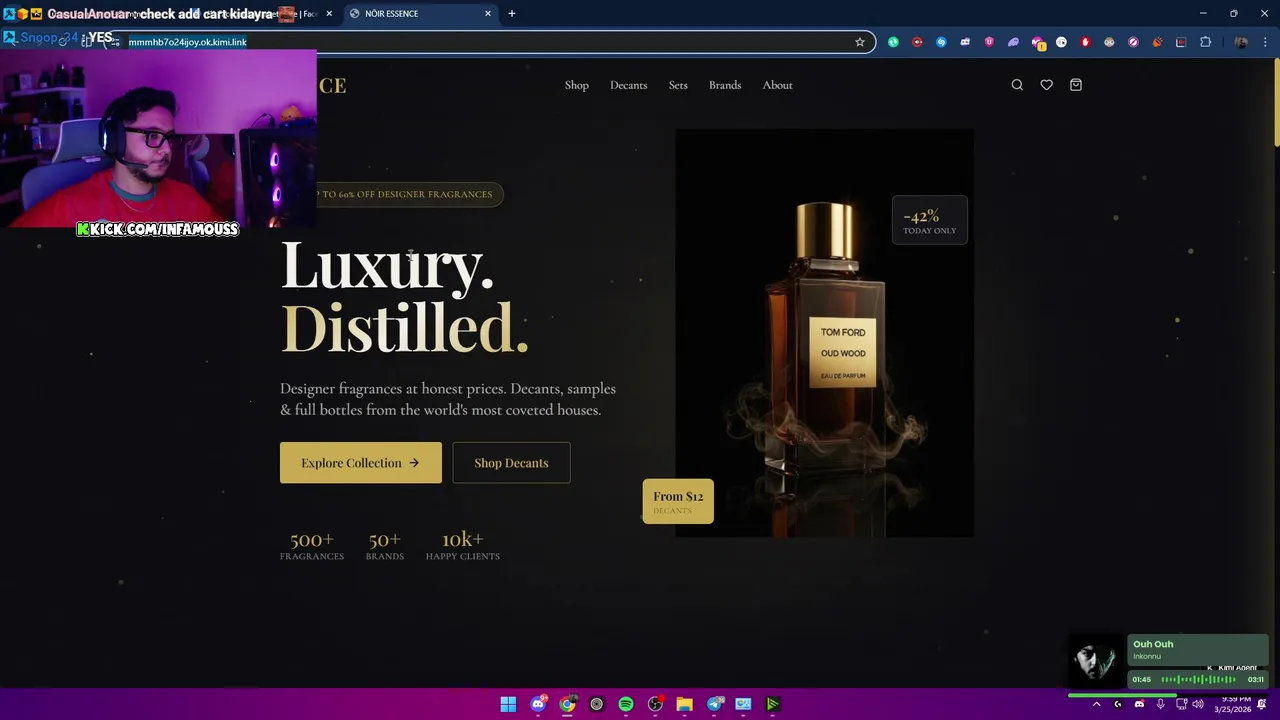Open Discord from the taskbar

click(x=538, y=704)
